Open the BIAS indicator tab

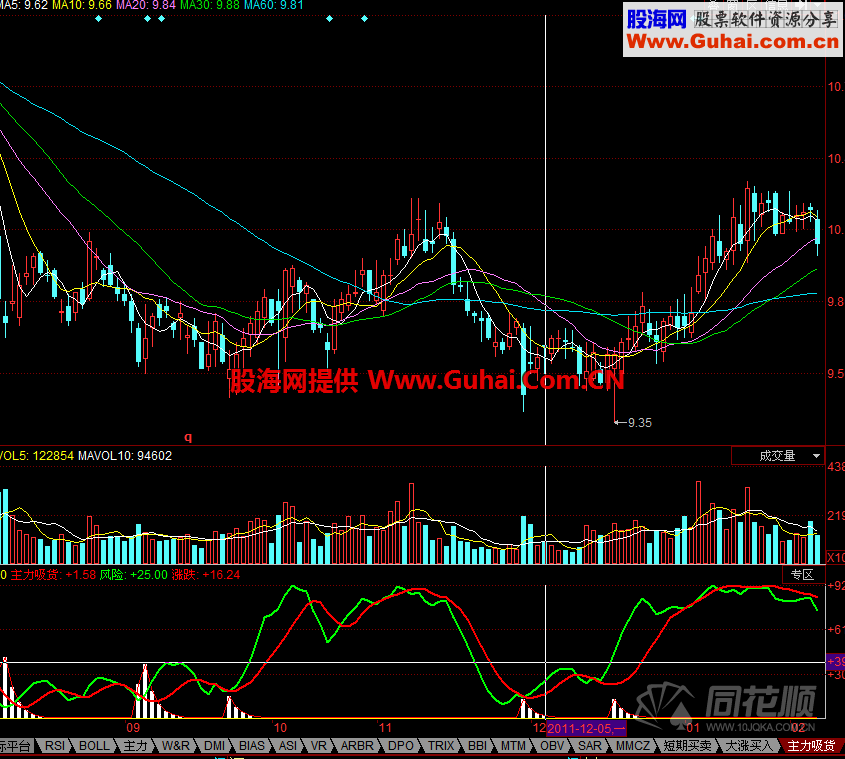[252, 746]
